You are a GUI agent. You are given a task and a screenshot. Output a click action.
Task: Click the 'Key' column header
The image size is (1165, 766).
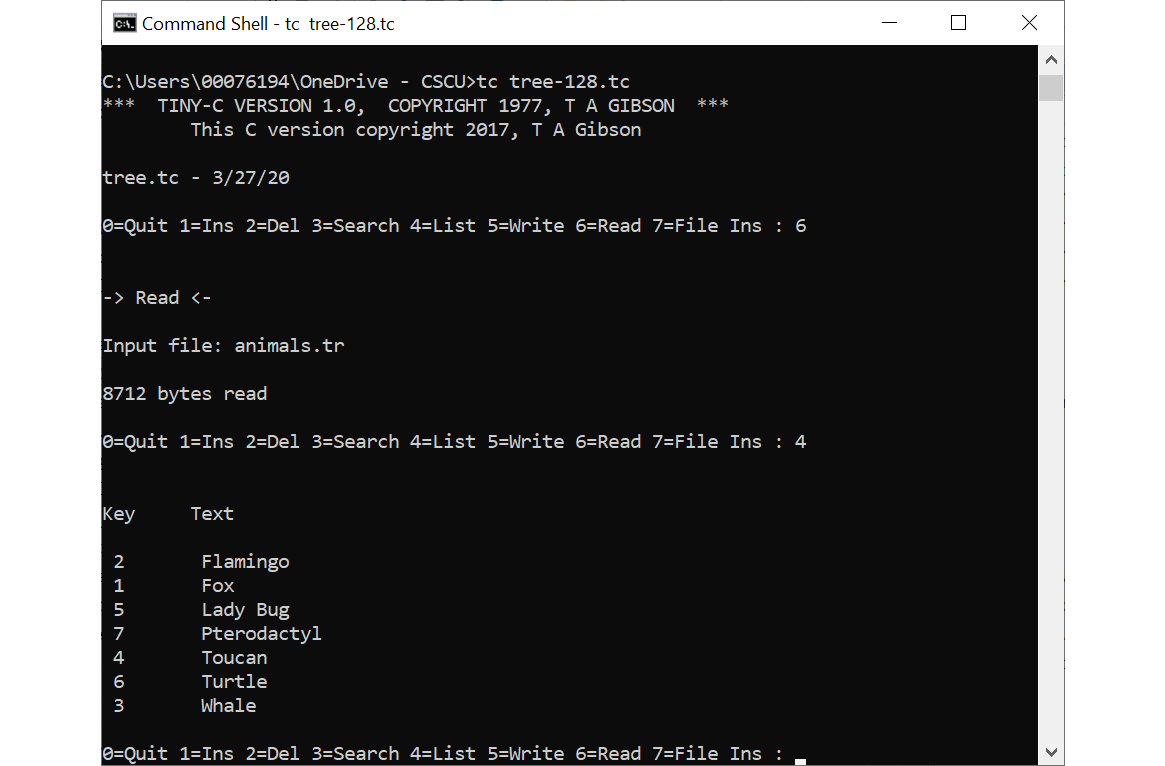point(119,514)
